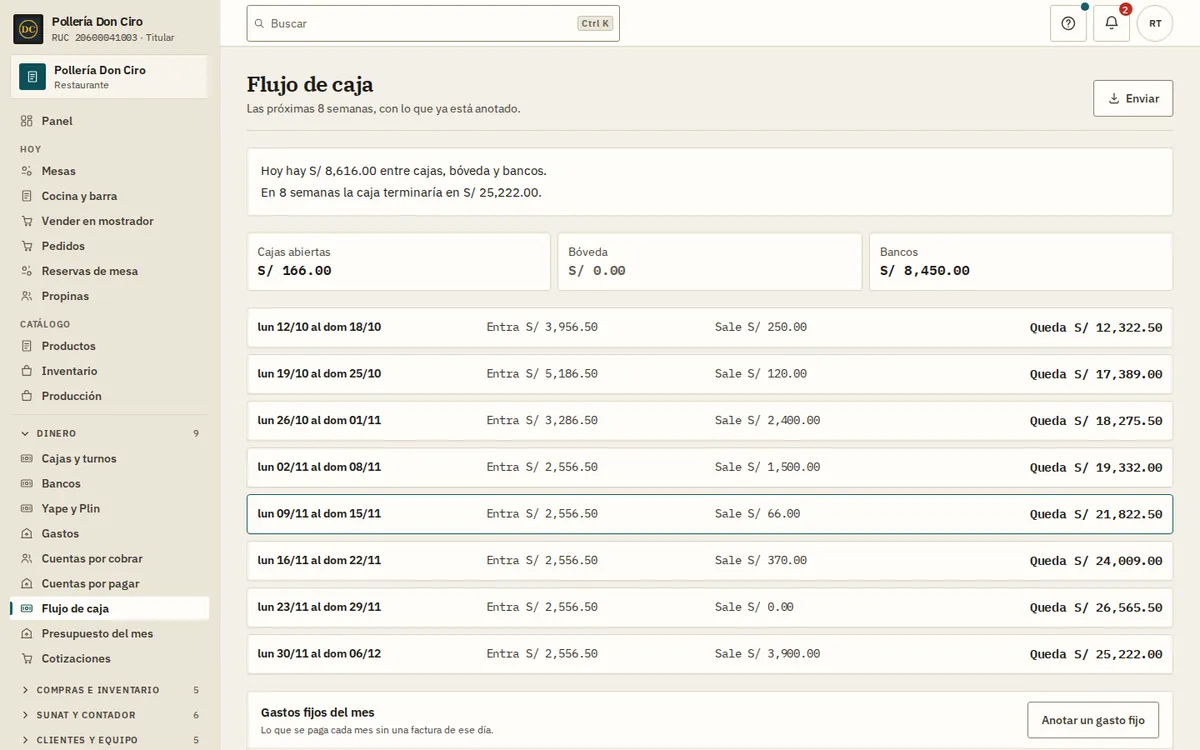This screenshot has width=1200, height=750.
Task: Open the Cajas abiertas card
Action: click(399, 262)
